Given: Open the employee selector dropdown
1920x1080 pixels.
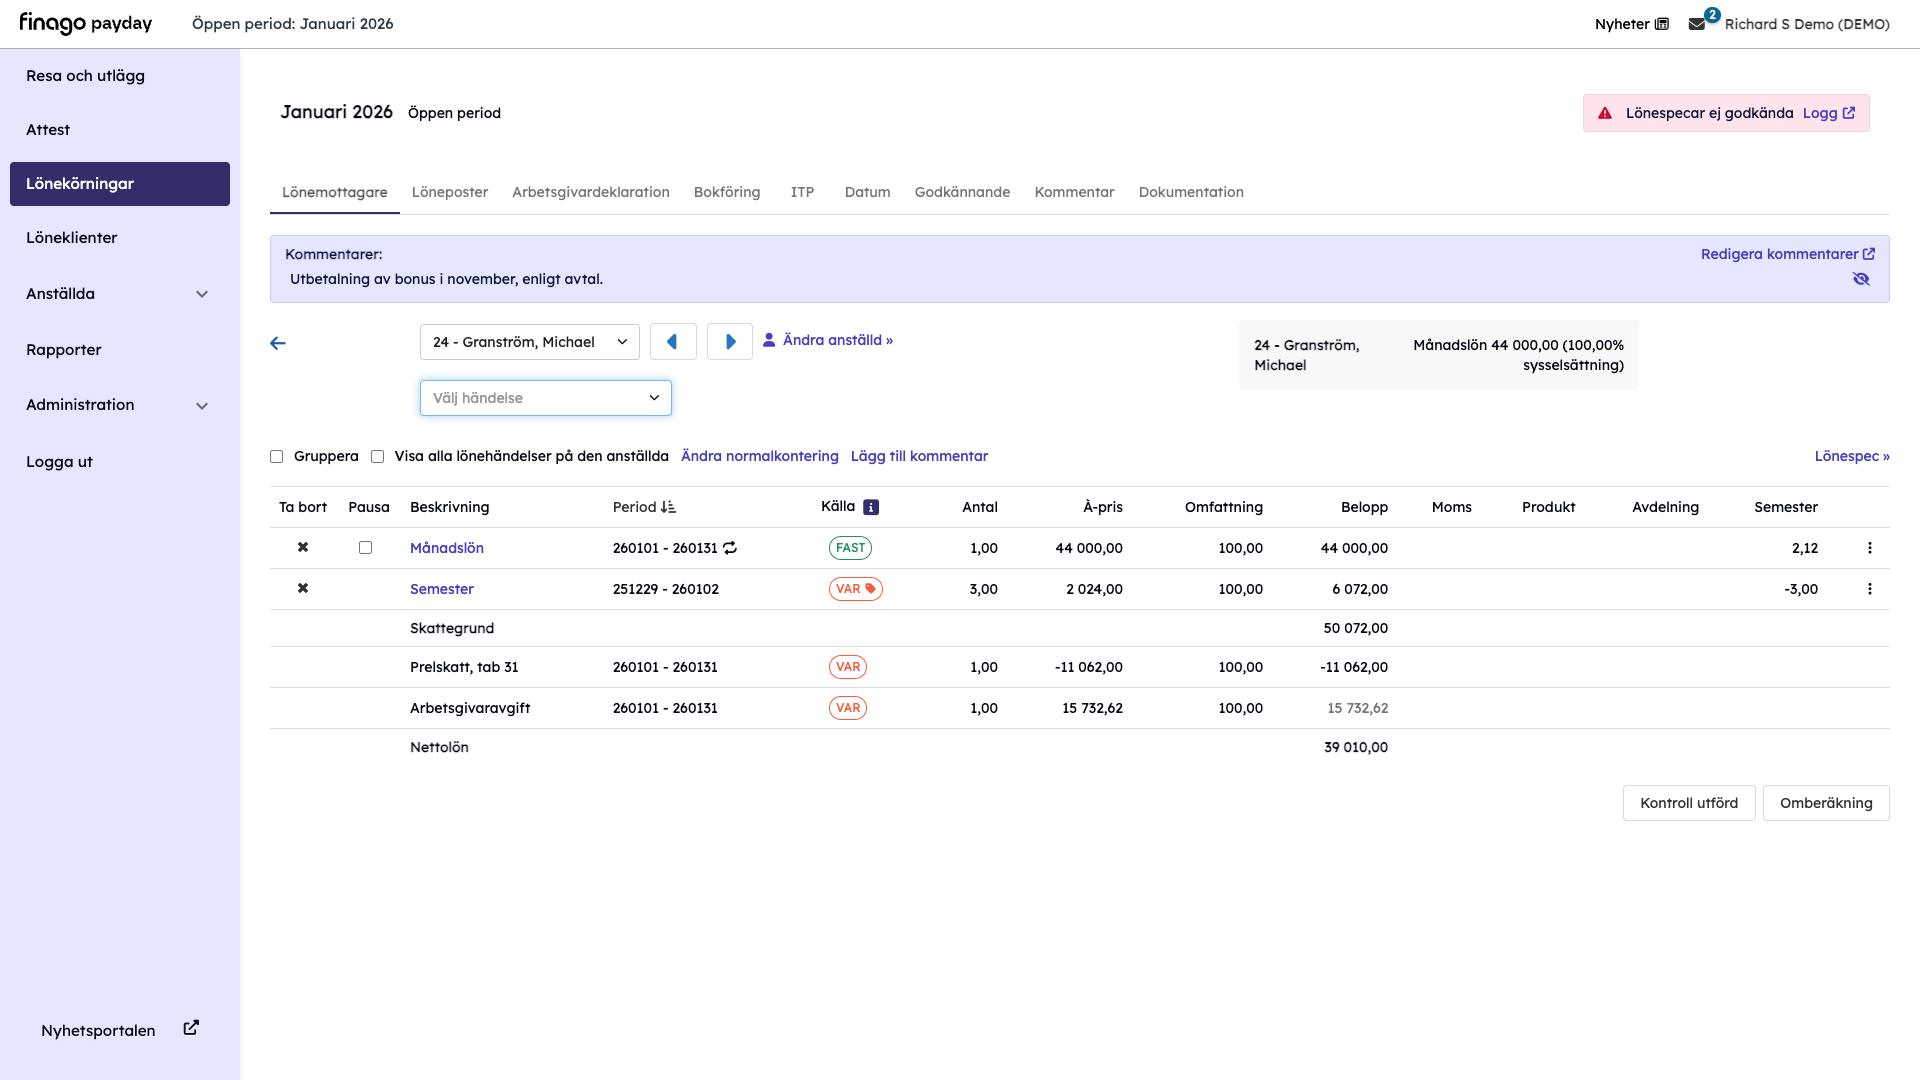Looking at the screenshot, I should 530,342.
